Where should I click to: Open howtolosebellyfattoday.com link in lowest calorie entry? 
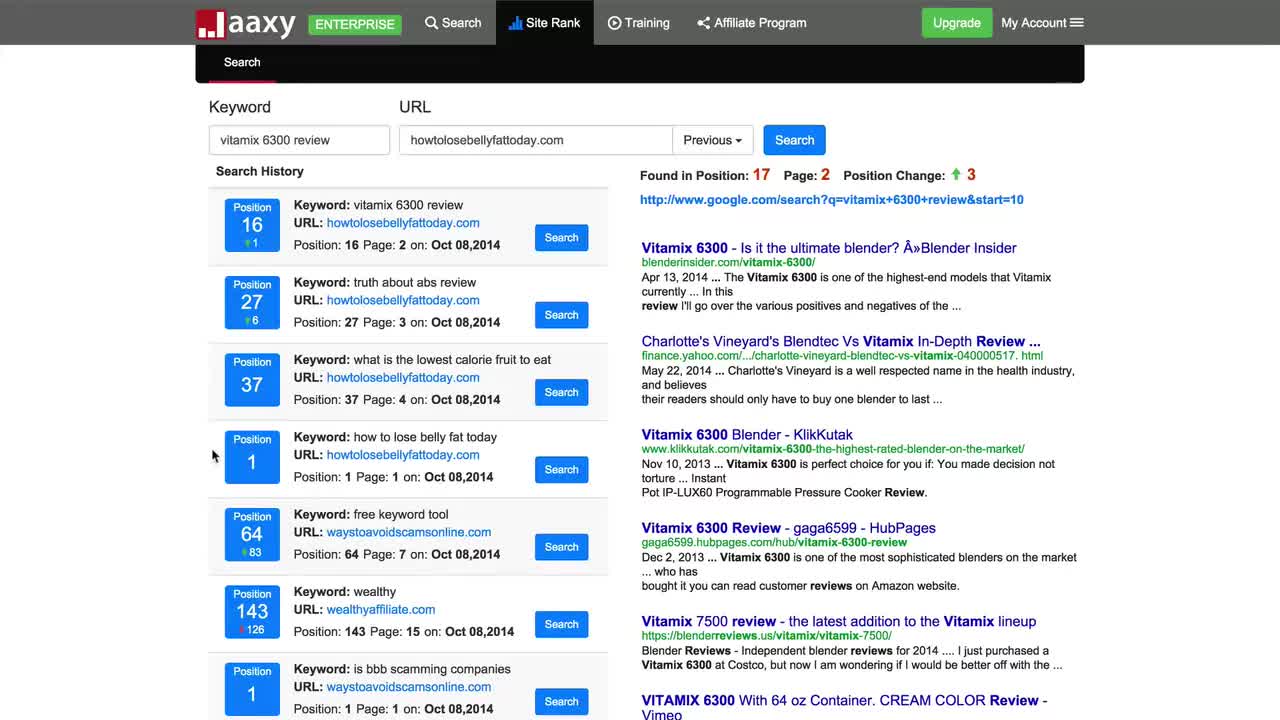coord(403,377)
